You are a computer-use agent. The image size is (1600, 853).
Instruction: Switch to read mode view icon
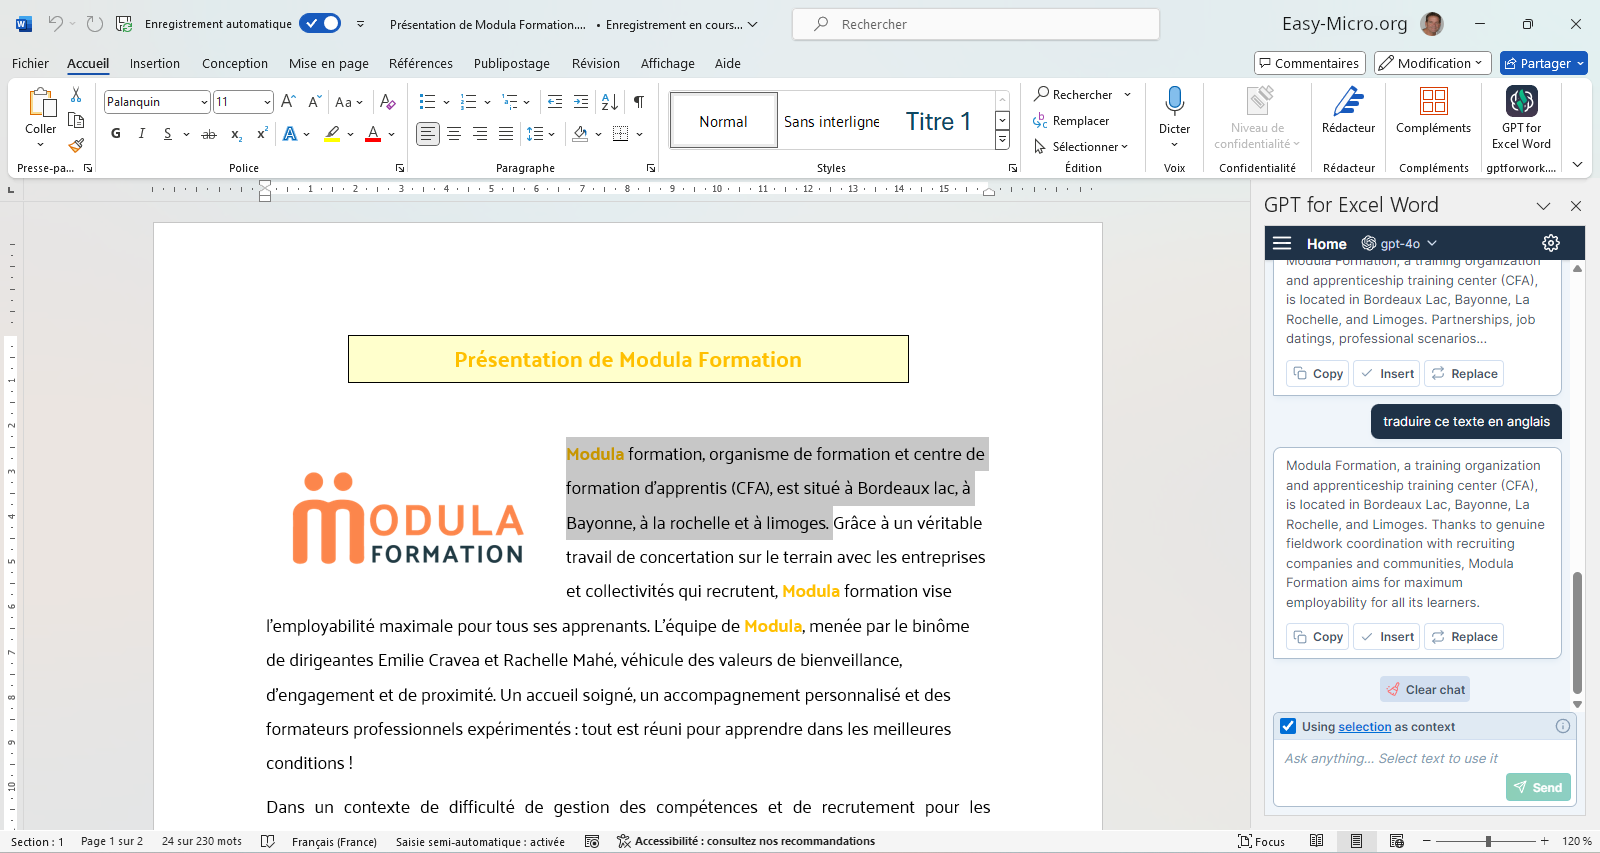pyautogui.click(x=1317, y=841)
